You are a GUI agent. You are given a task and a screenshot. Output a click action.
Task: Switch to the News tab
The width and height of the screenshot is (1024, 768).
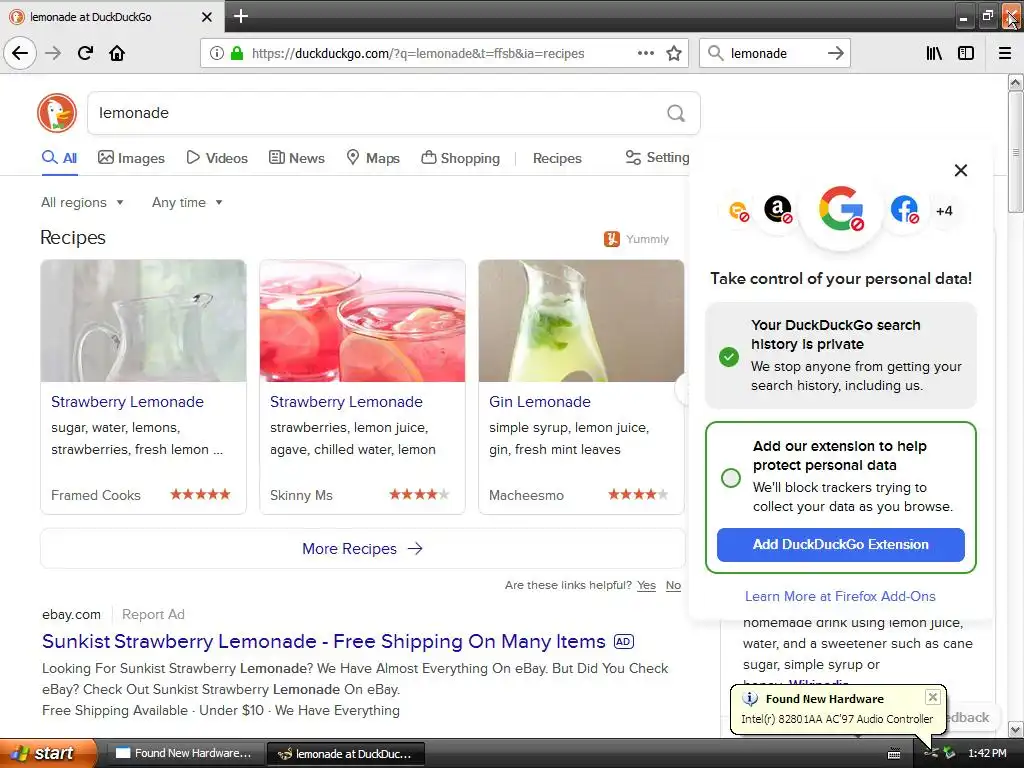297,158
